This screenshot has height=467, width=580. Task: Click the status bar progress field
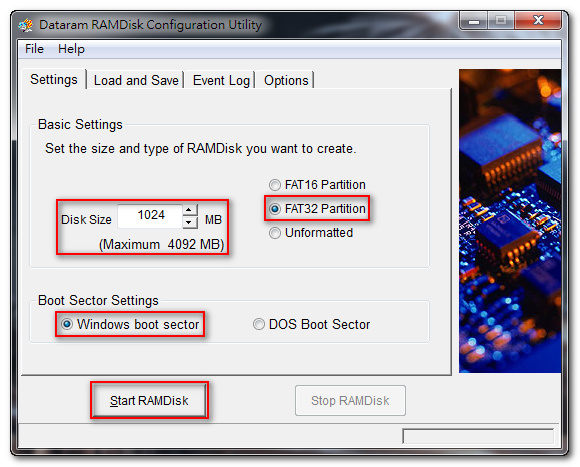[478, 436]
